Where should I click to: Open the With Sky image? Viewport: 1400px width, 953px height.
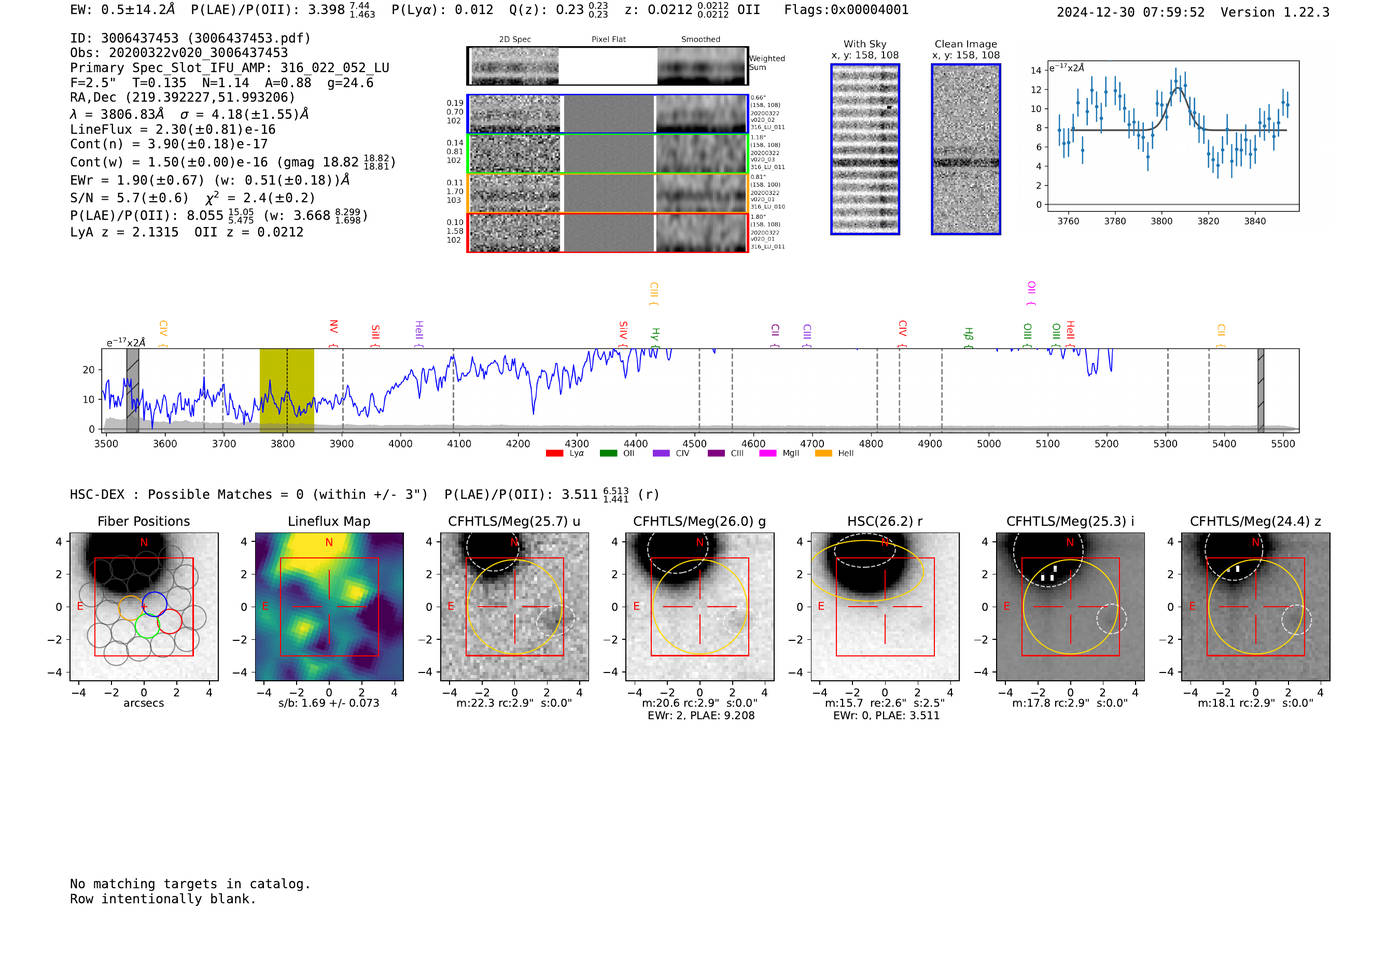865,149
